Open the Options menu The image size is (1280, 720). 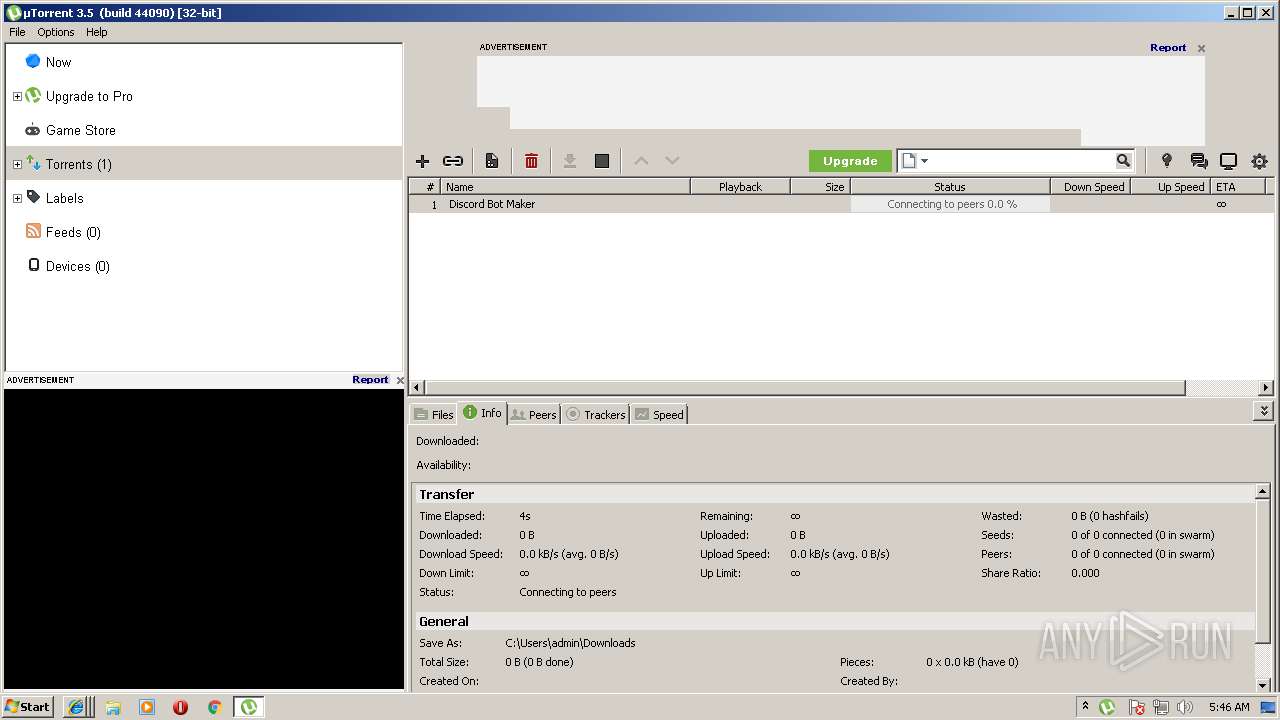coord(56,32)
